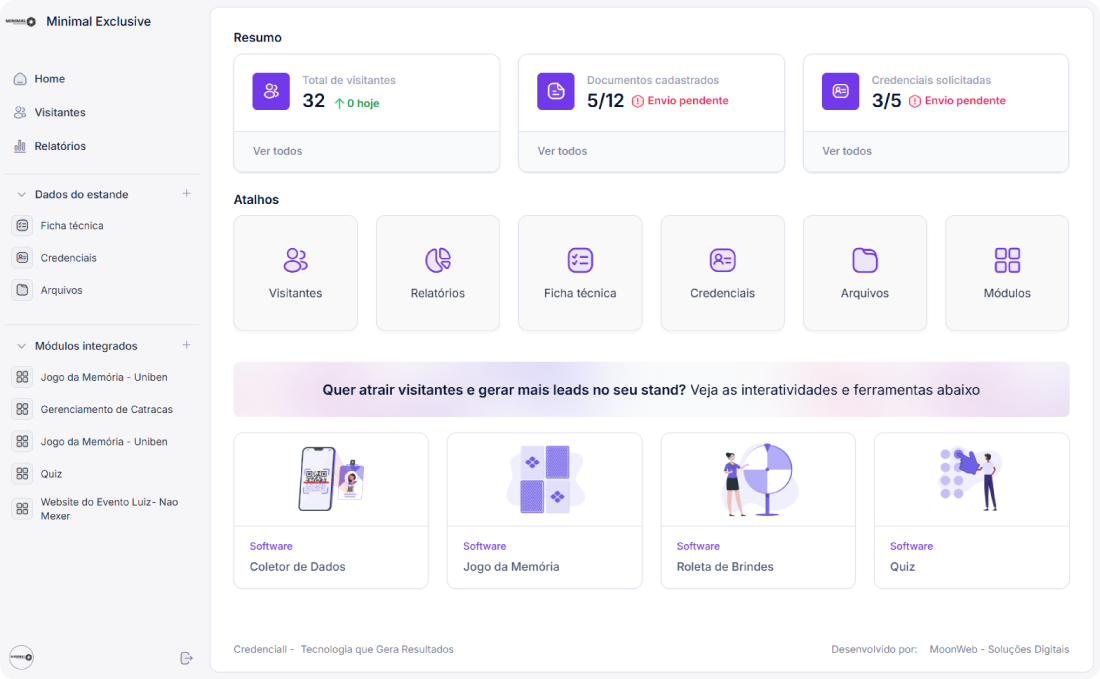1100x679 pixels.
Task: Open the Roleta de Brindes software card thumbnail
Action: point(757,478)
